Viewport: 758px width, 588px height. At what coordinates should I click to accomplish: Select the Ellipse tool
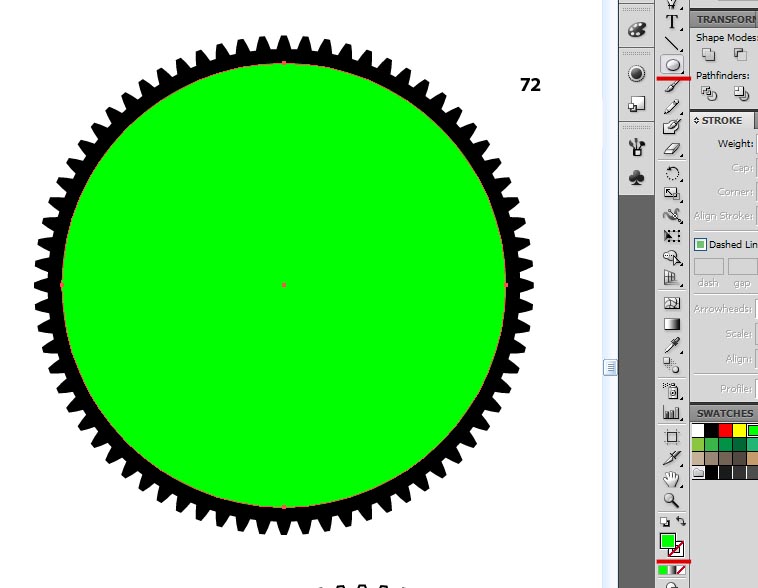tap(672, 64)
